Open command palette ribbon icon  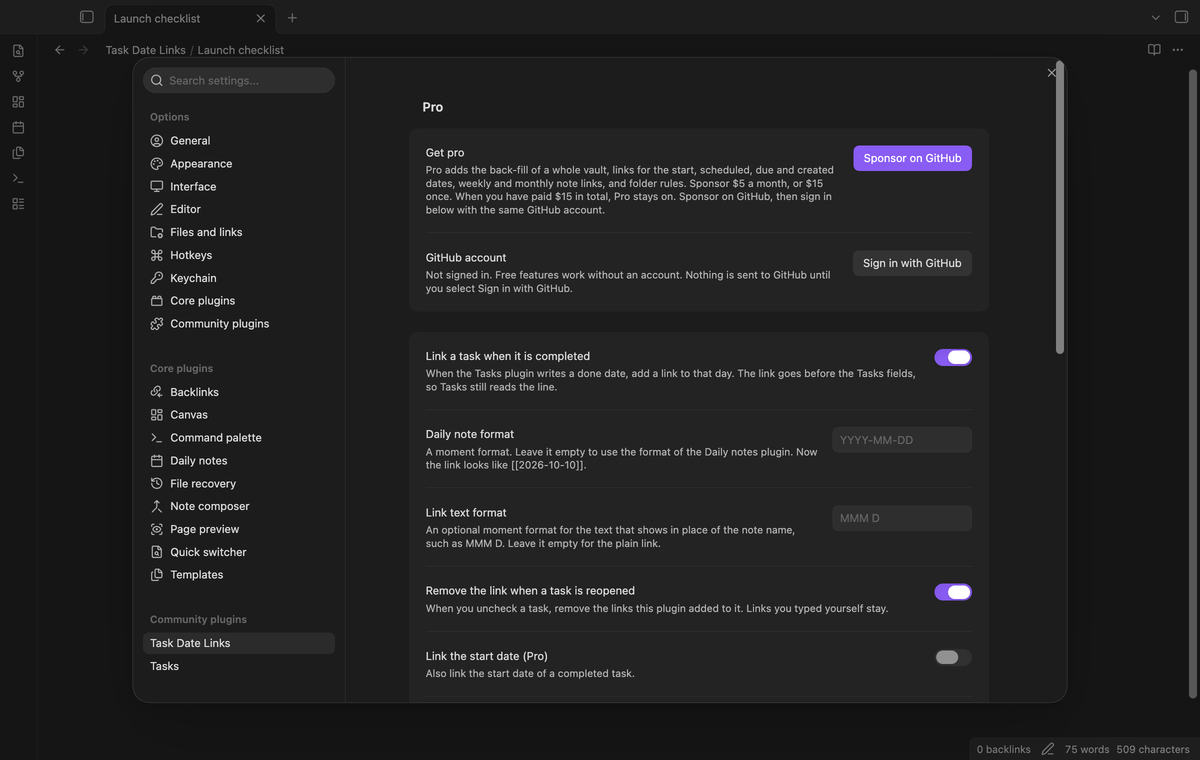click(18, 178)
